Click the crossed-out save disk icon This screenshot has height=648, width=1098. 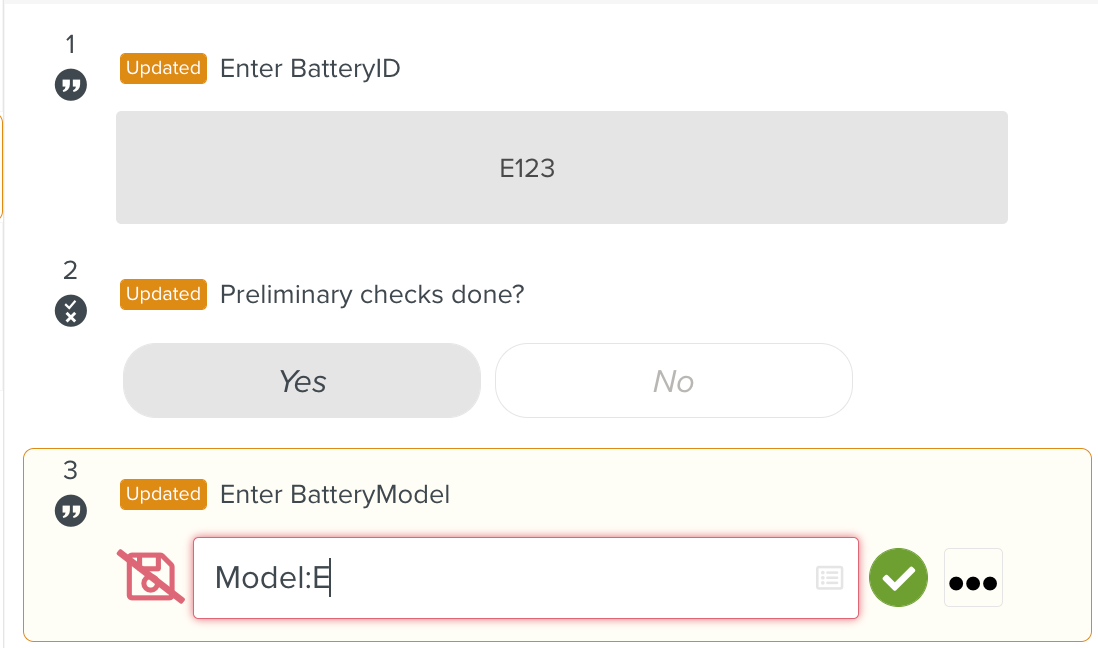tap(151, 577)
